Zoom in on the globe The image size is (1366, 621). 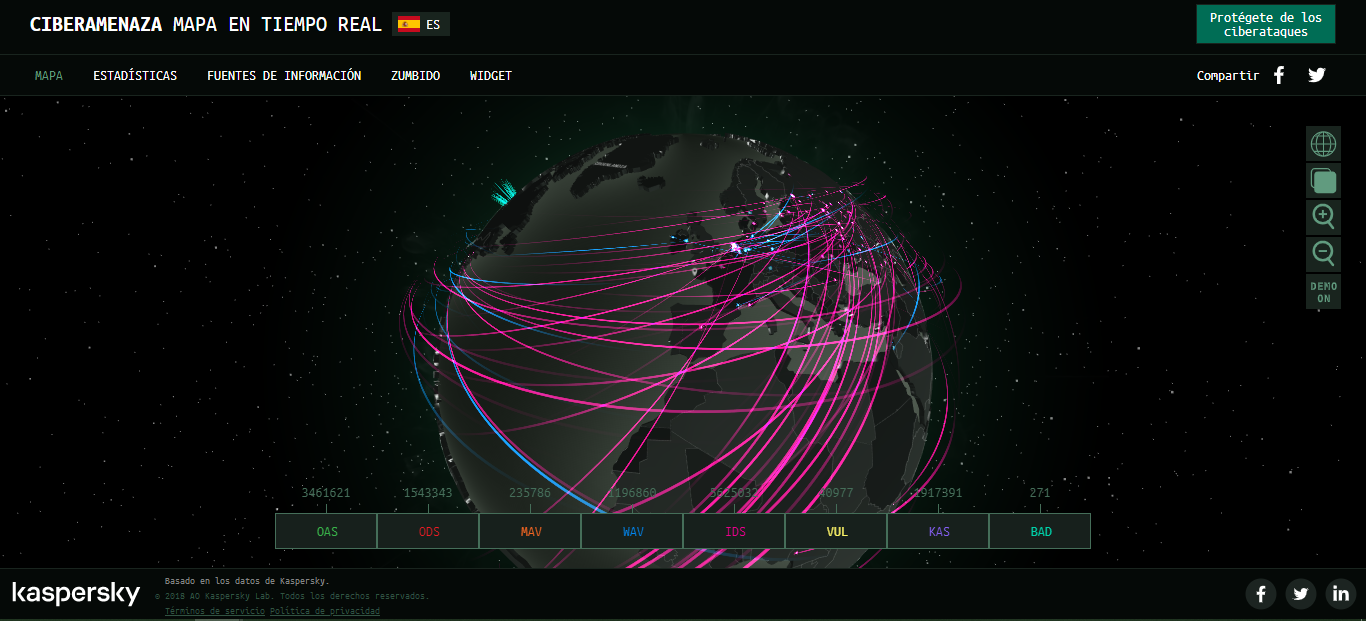(x=1323, y=217)
